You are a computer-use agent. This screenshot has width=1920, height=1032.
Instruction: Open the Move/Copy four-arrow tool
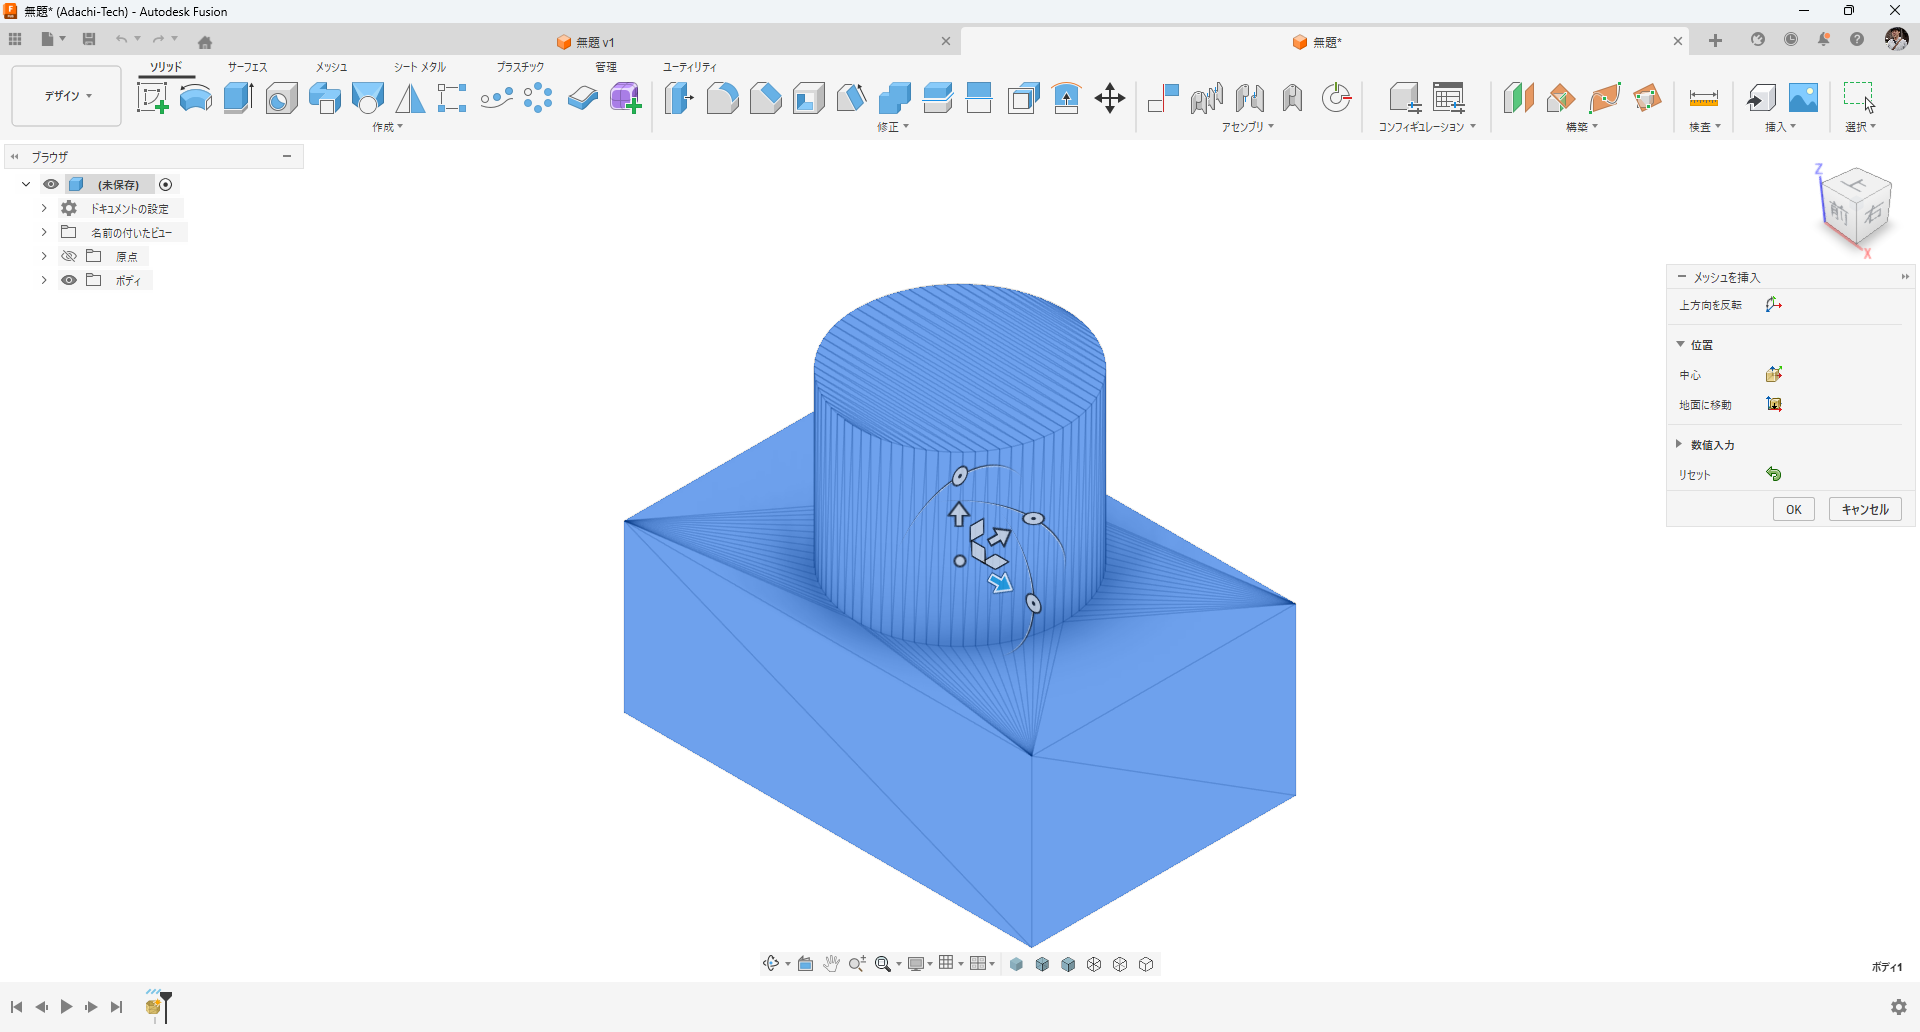point(1110,98)
